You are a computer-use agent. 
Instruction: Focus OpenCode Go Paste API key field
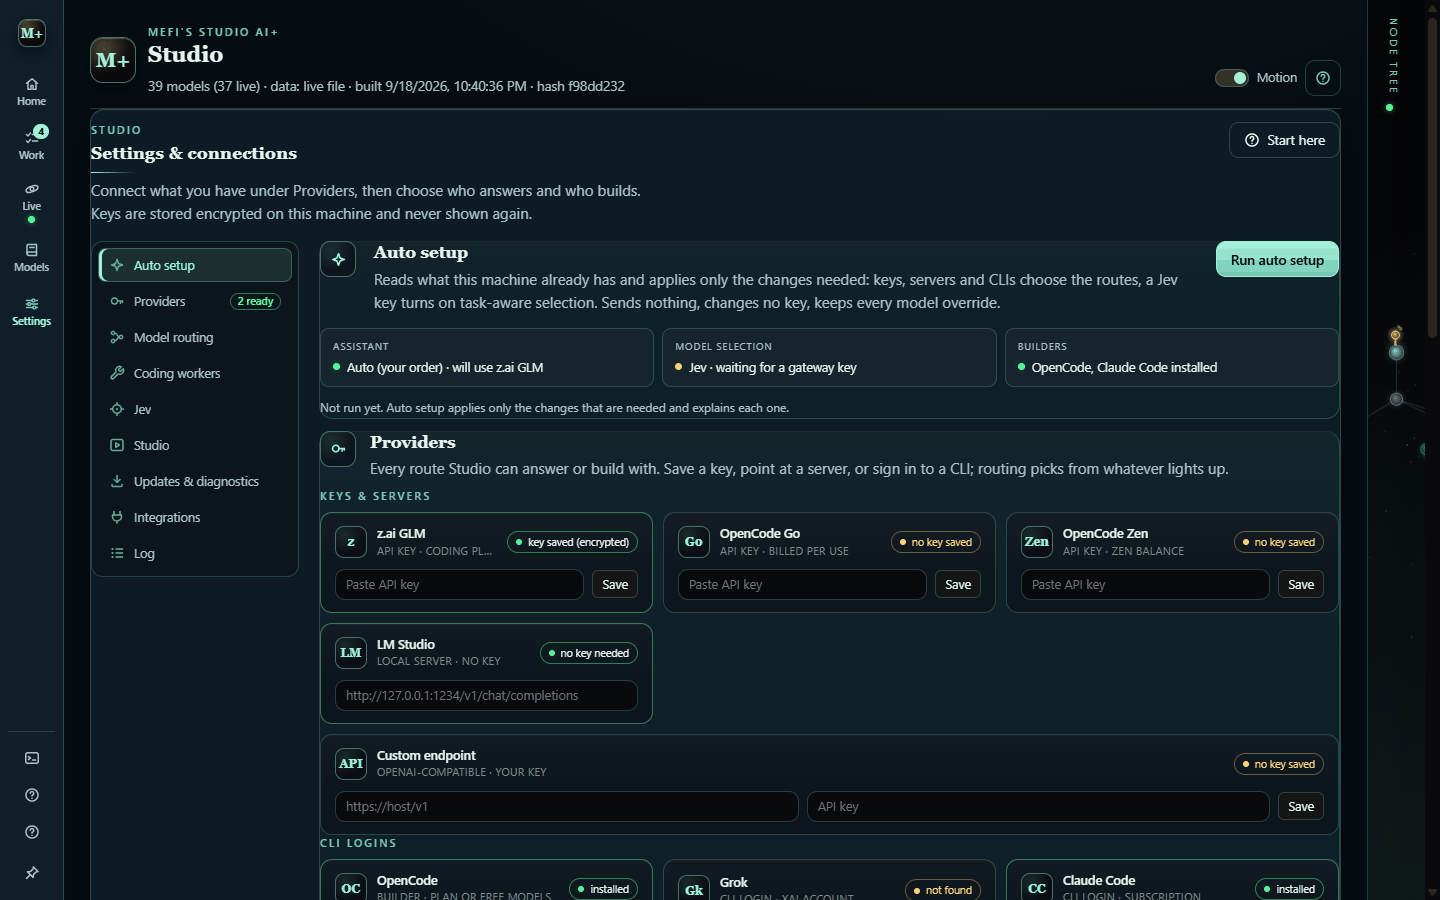pos(802,585)
